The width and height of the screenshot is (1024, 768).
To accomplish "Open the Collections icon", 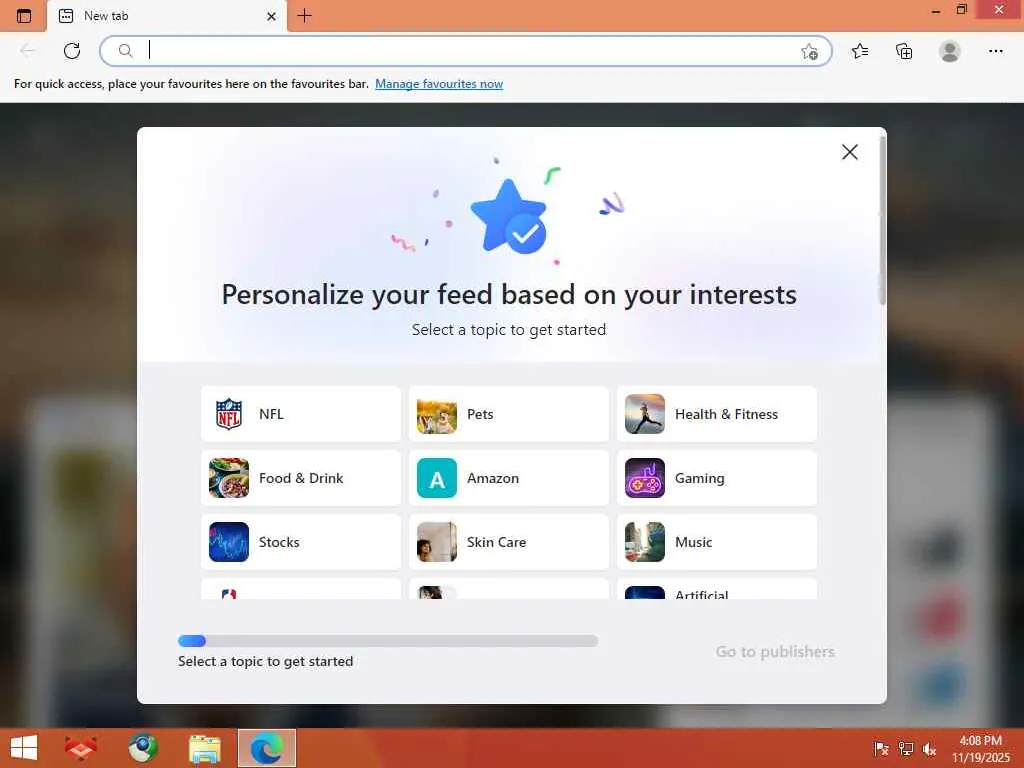I will [x=904, y=51].
